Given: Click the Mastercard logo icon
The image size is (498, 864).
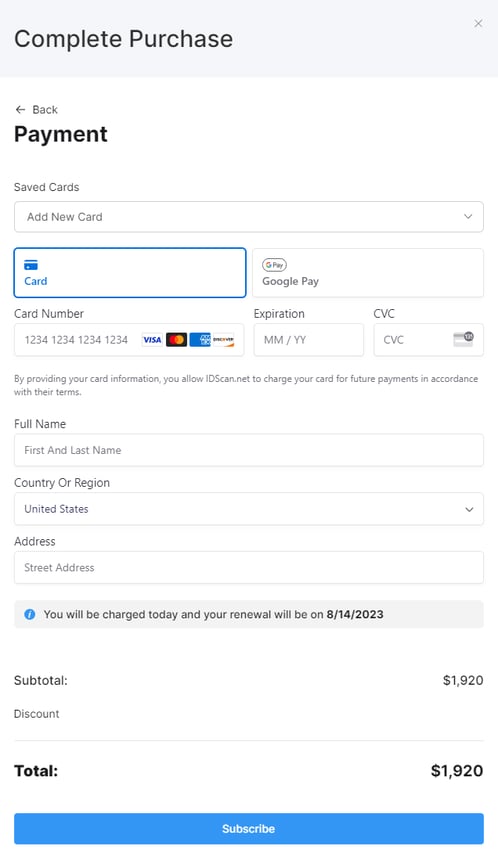Looking at the screenshot, I should tap(176, 340).
